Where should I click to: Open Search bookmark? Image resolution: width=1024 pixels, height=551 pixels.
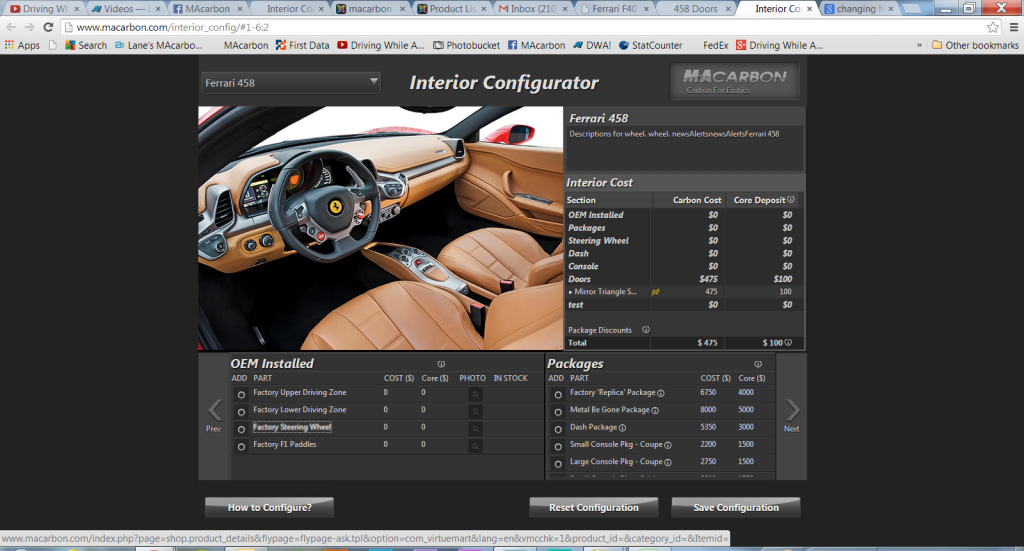pyautogui.click(x=86, y=45)
